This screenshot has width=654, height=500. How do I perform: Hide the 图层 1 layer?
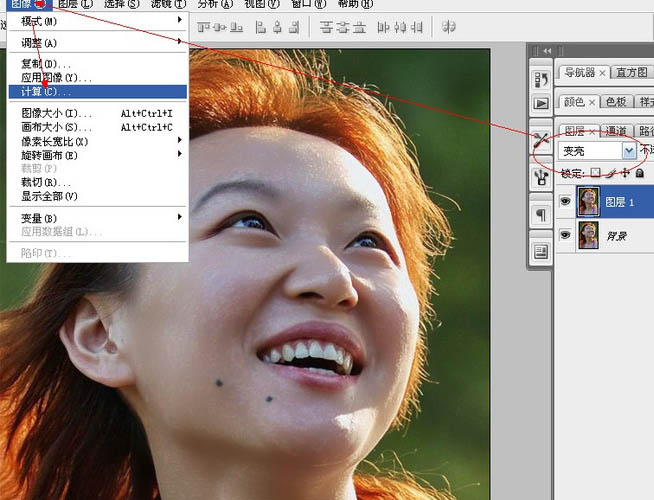point(565,201)
